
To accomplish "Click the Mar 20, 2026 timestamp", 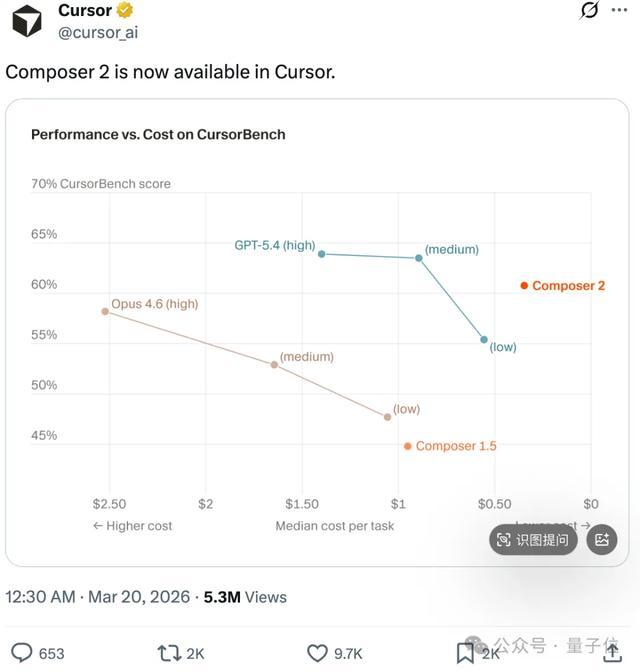I will [x=139, y=597].
